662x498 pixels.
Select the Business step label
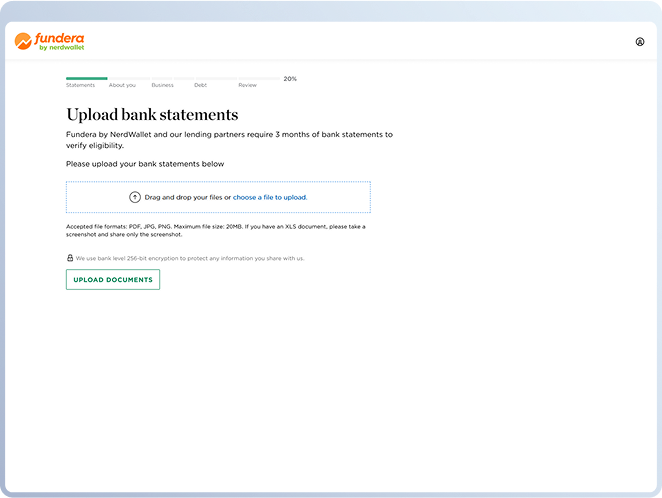[163, 85]
